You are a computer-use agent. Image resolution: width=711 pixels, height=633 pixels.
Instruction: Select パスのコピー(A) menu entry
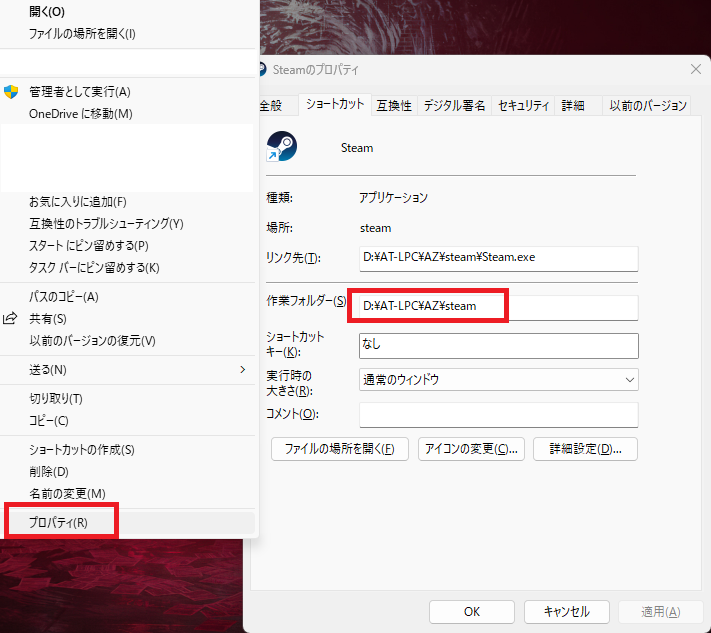64,297
